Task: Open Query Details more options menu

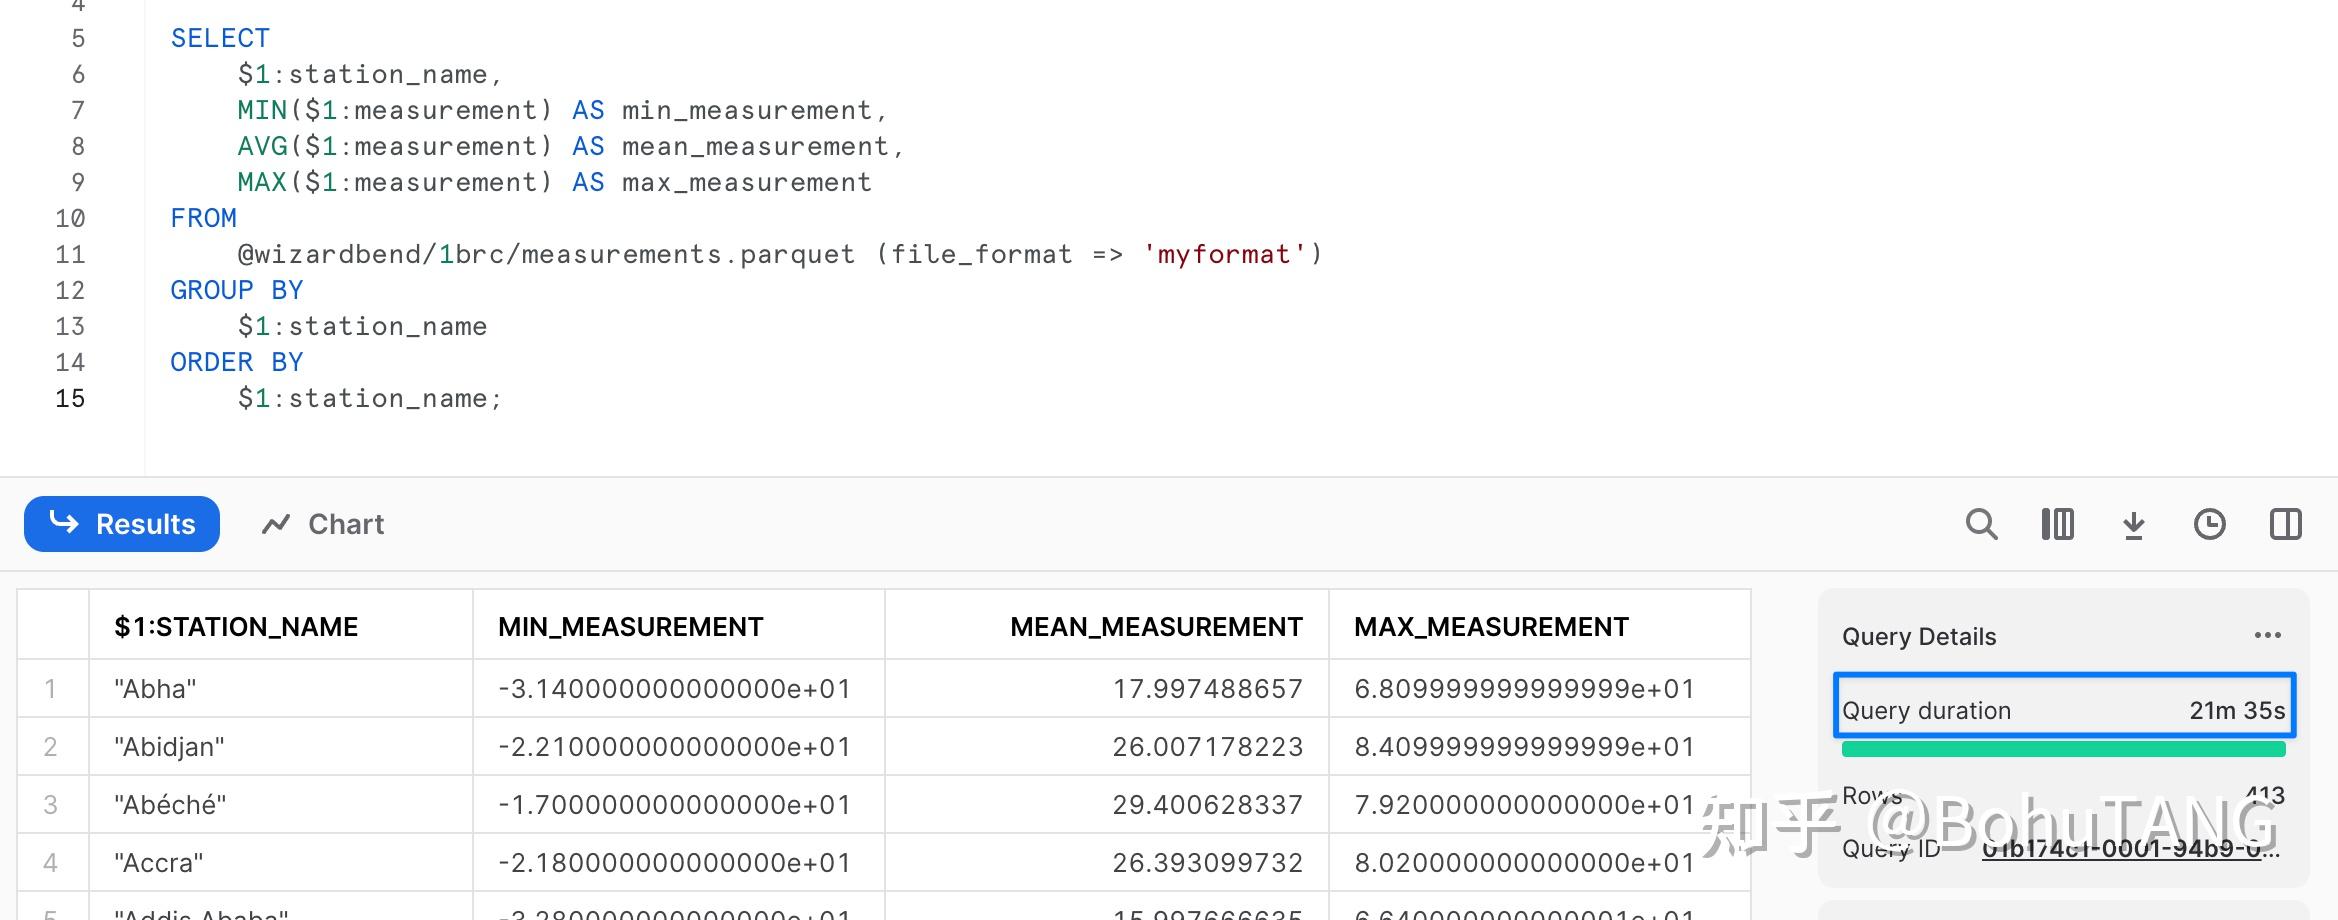Action: [2267, 636]
